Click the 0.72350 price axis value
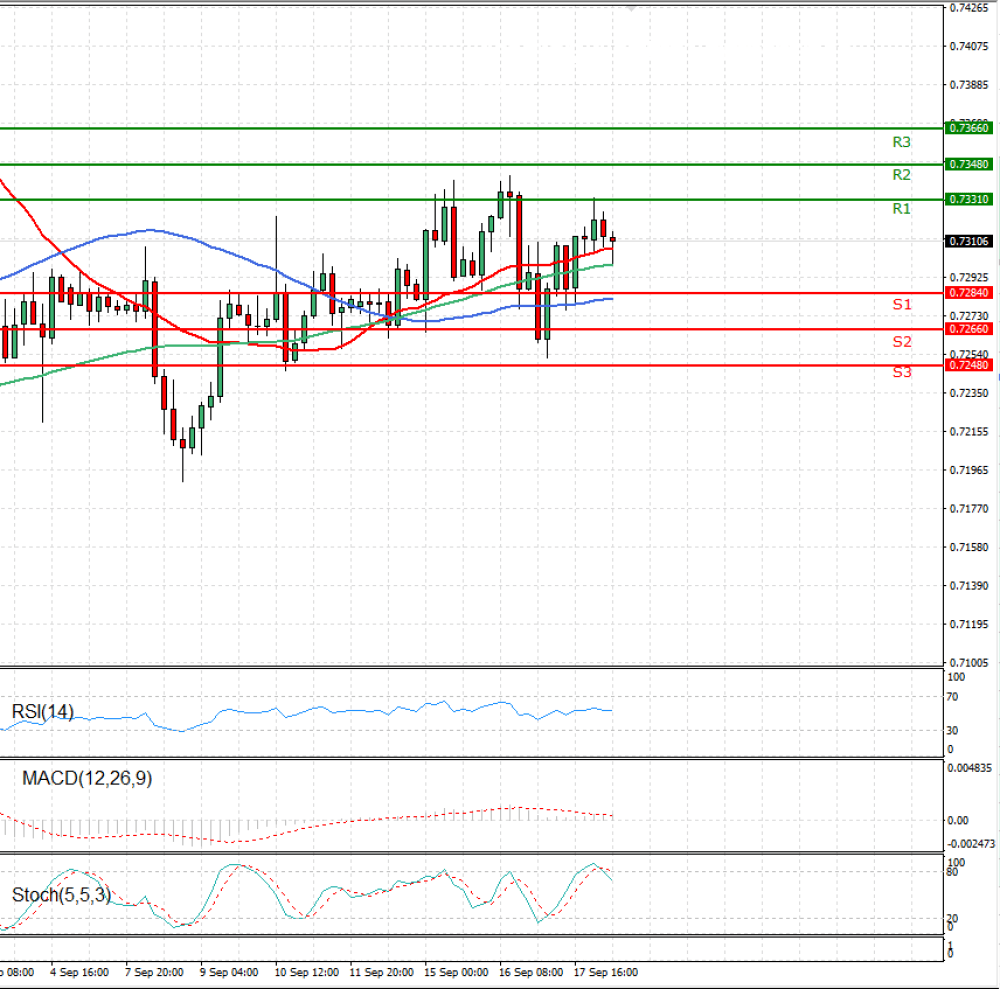Image resolution: width=1000 pixels, height=989 pixels. click(969, 393)
